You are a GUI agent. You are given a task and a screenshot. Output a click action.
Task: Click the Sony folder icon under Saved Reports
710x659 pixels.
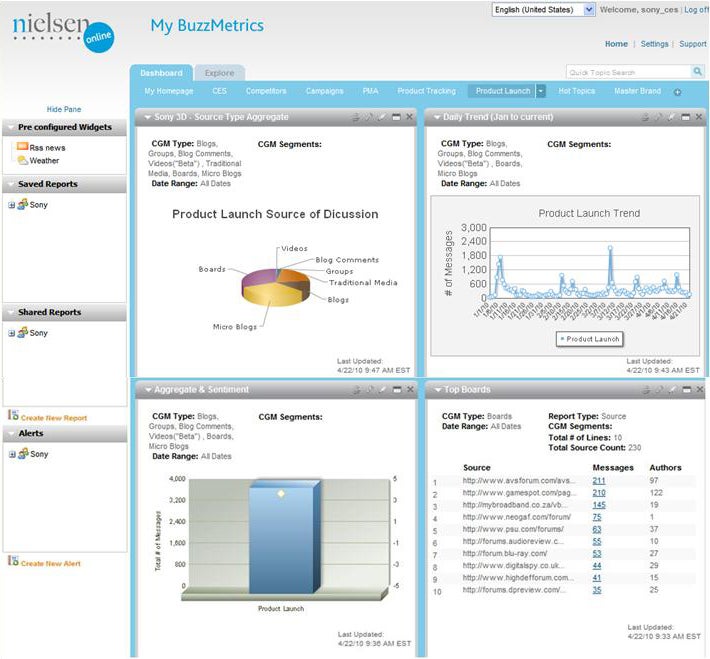[21, 204]
